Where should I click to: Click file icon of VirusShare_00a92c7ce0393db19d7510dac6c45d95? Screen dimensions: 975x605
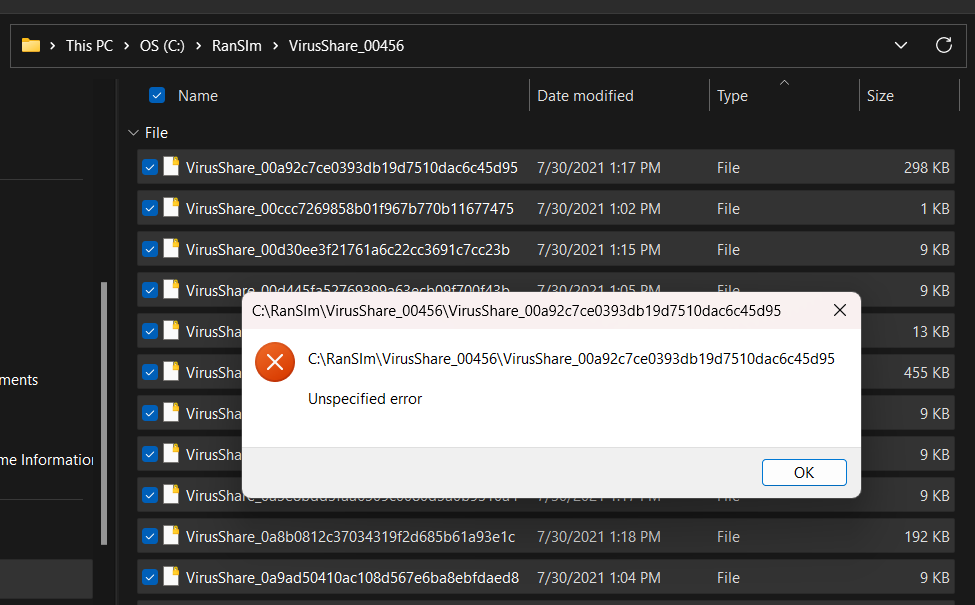171,167
